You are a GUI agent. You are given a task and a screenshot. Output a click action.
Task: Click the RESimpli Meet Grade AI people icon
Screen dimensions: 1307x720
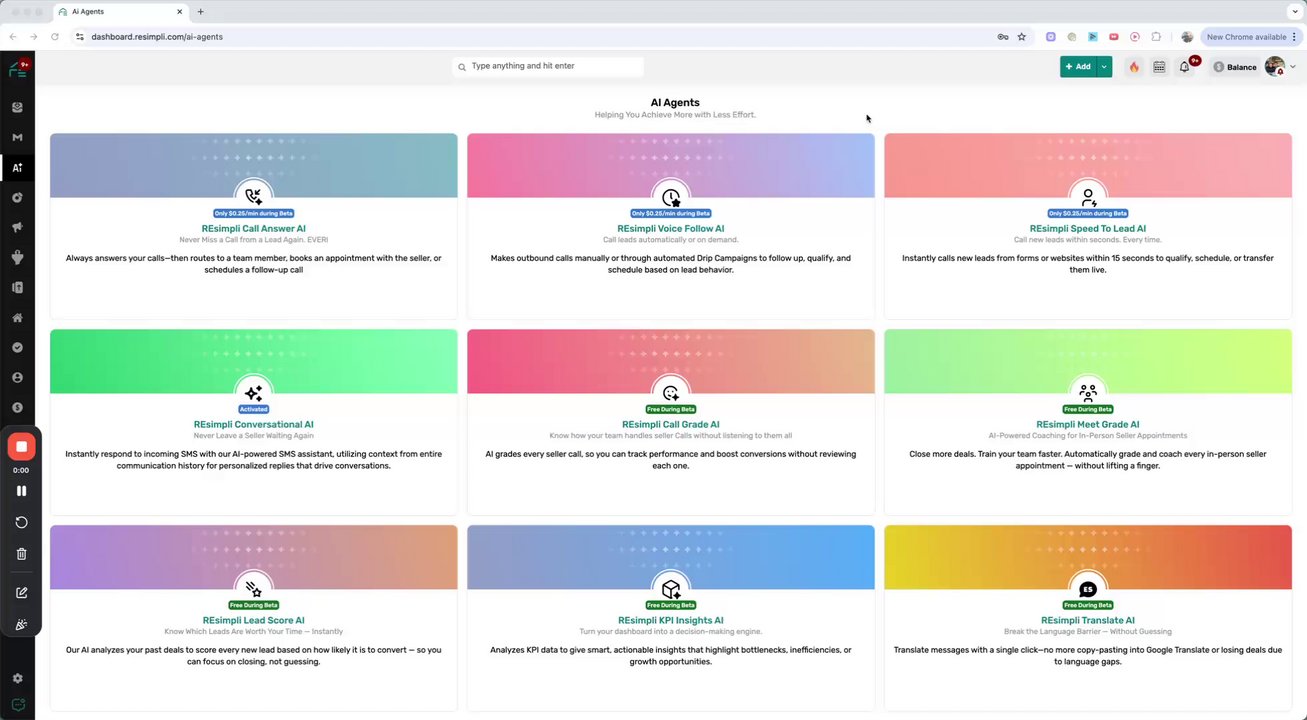pyautogui.click(x=1088, y=393)
